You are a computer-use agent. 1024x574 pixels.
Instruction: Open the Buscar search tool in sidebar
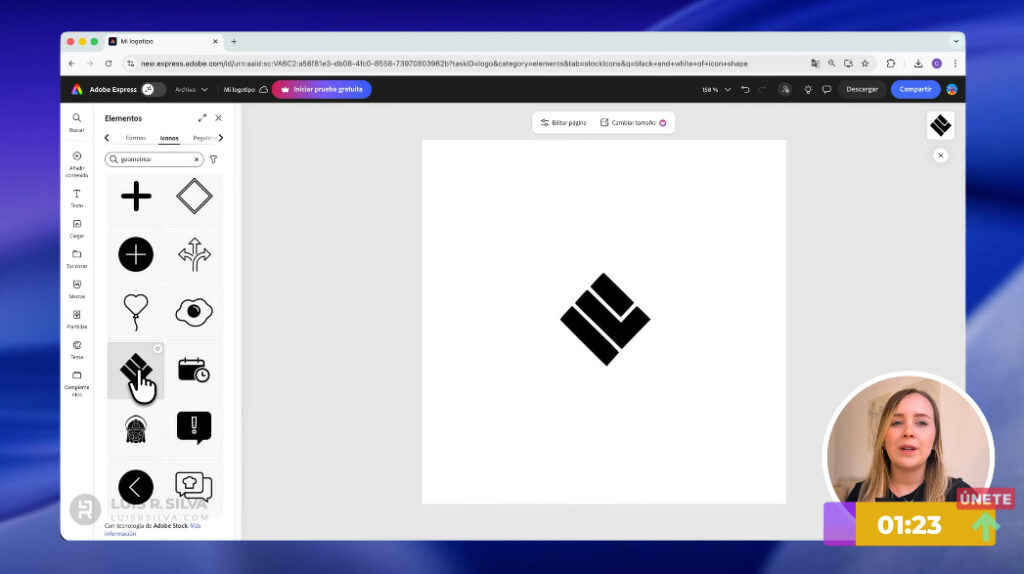click(x=76, y=122)
